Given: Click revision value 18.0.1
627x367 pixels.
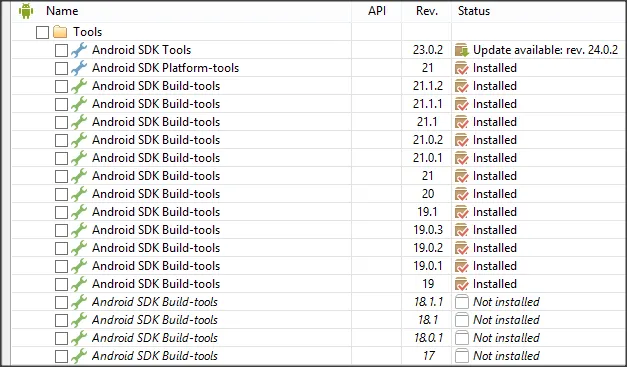Looking at the screenshot, I should pyautogui.click(x=429, y=338).
